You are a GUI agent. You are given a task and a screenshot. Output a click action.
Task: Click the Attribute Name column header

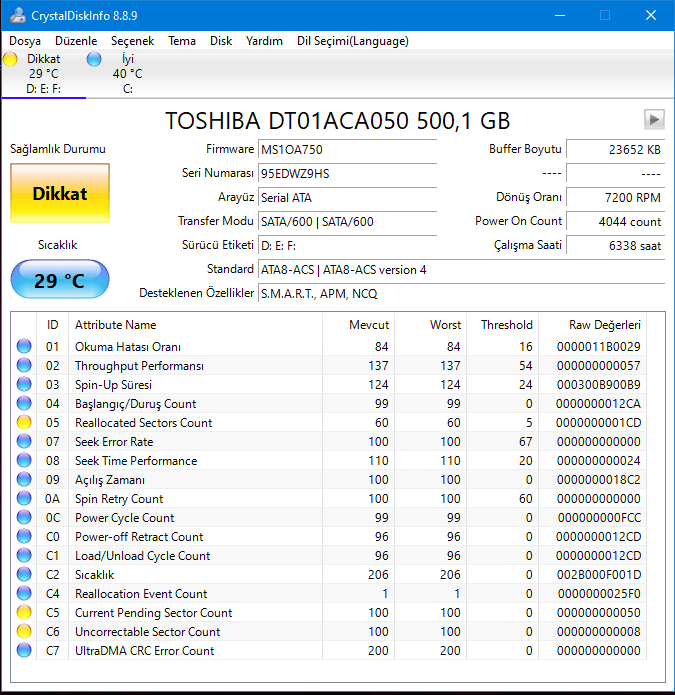pos(195,325)
